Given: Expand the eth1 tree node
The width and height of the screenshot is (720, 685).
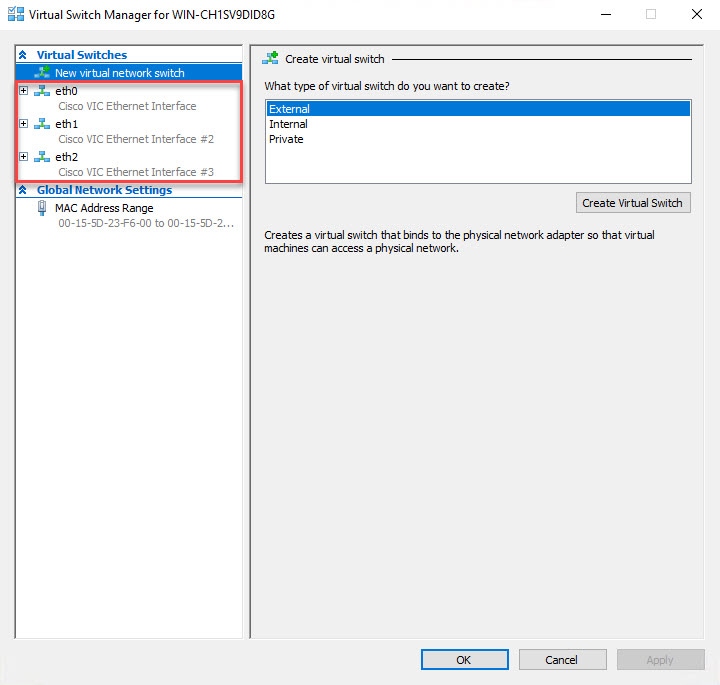Looking at the screenshot, I should click(x=23, y=124).
